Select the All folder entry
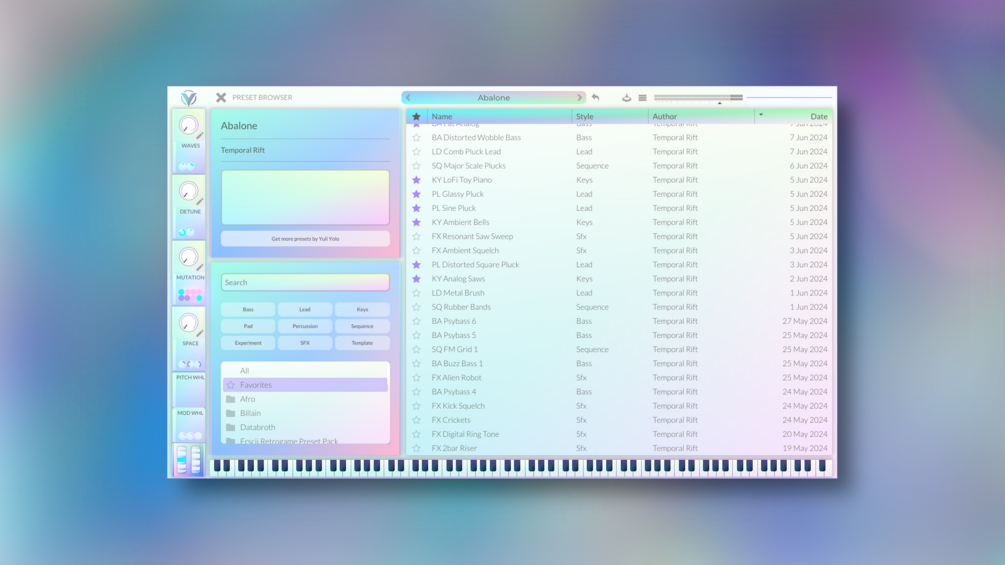The image size is (1005, 565). 305,371
